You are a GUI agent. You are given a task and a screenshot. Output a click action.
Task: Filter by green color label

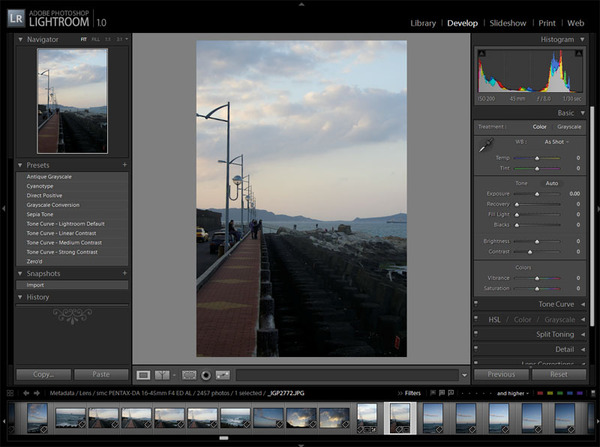coord(560,393)
